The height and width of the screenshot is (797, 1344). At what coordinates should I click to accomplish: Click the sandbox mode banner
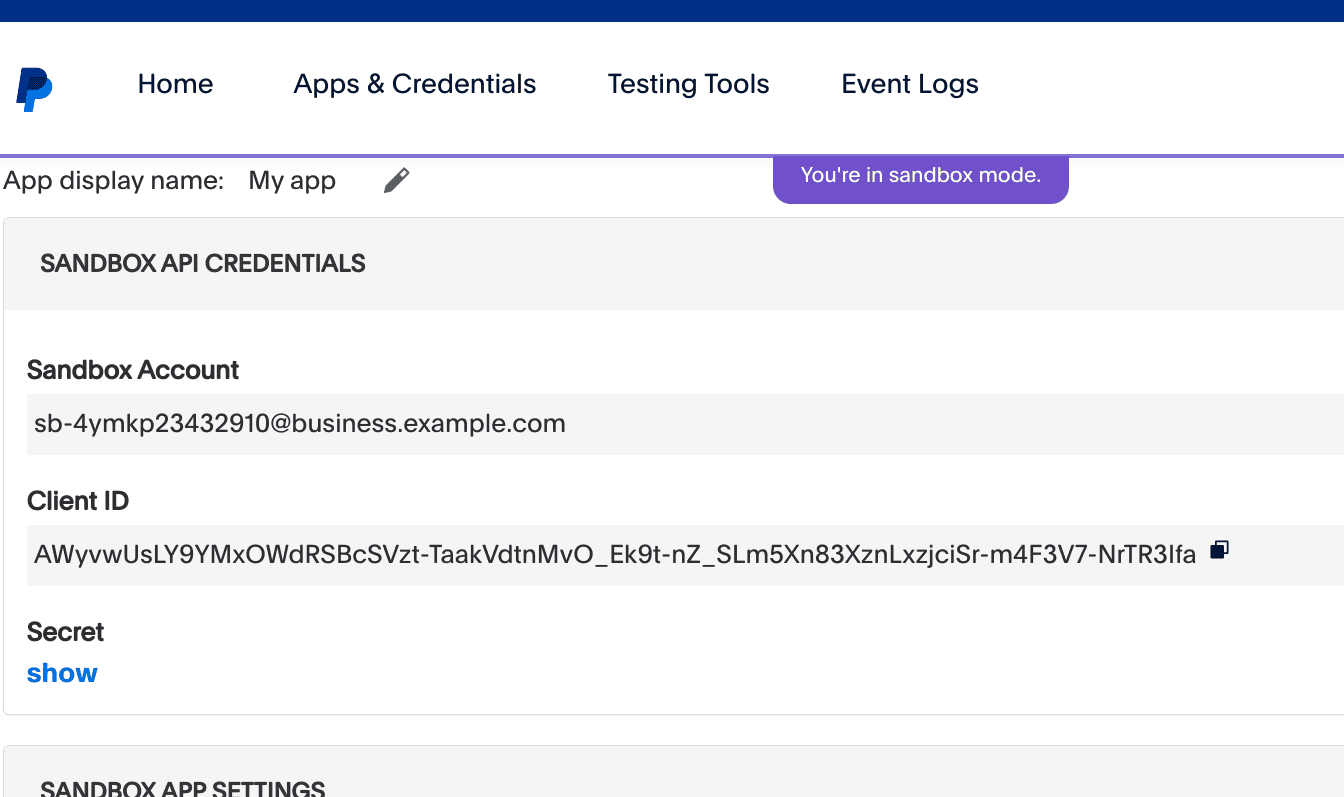click(921, 178)
